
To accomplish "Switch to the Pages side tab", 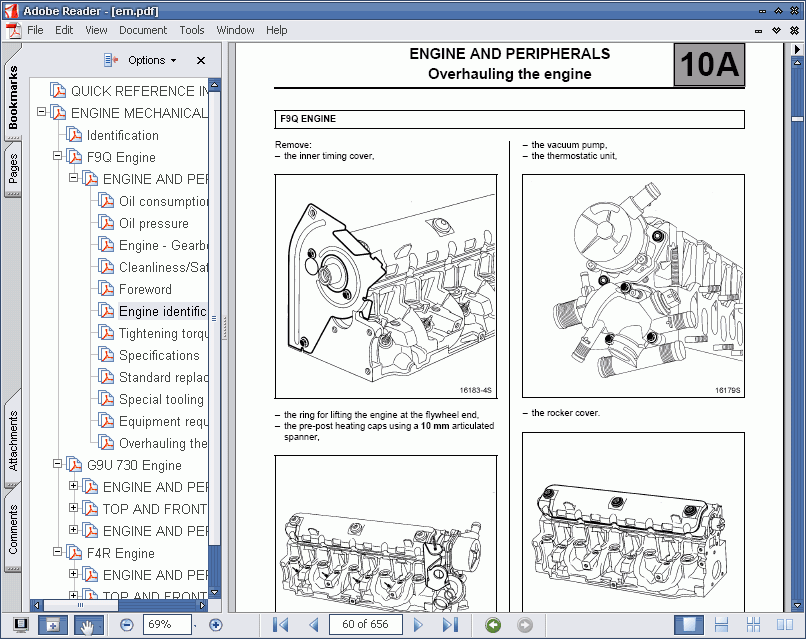I will [x=13, y=173].
